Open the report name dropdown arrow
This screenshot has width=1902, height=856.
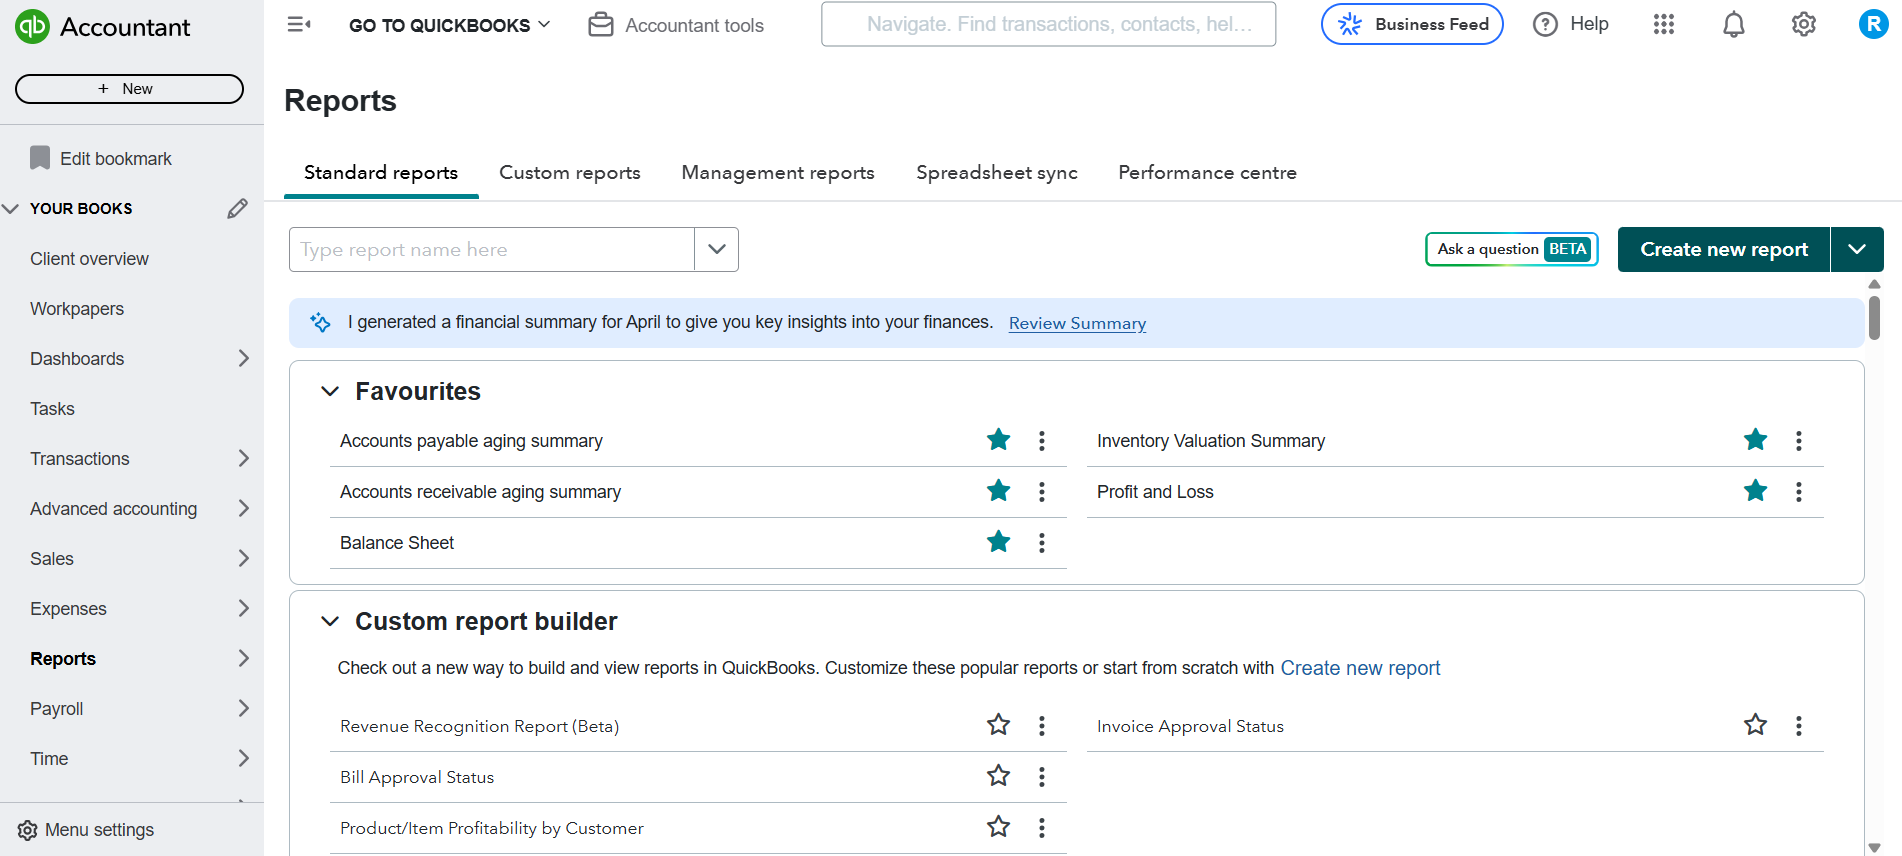coord(717,249)
